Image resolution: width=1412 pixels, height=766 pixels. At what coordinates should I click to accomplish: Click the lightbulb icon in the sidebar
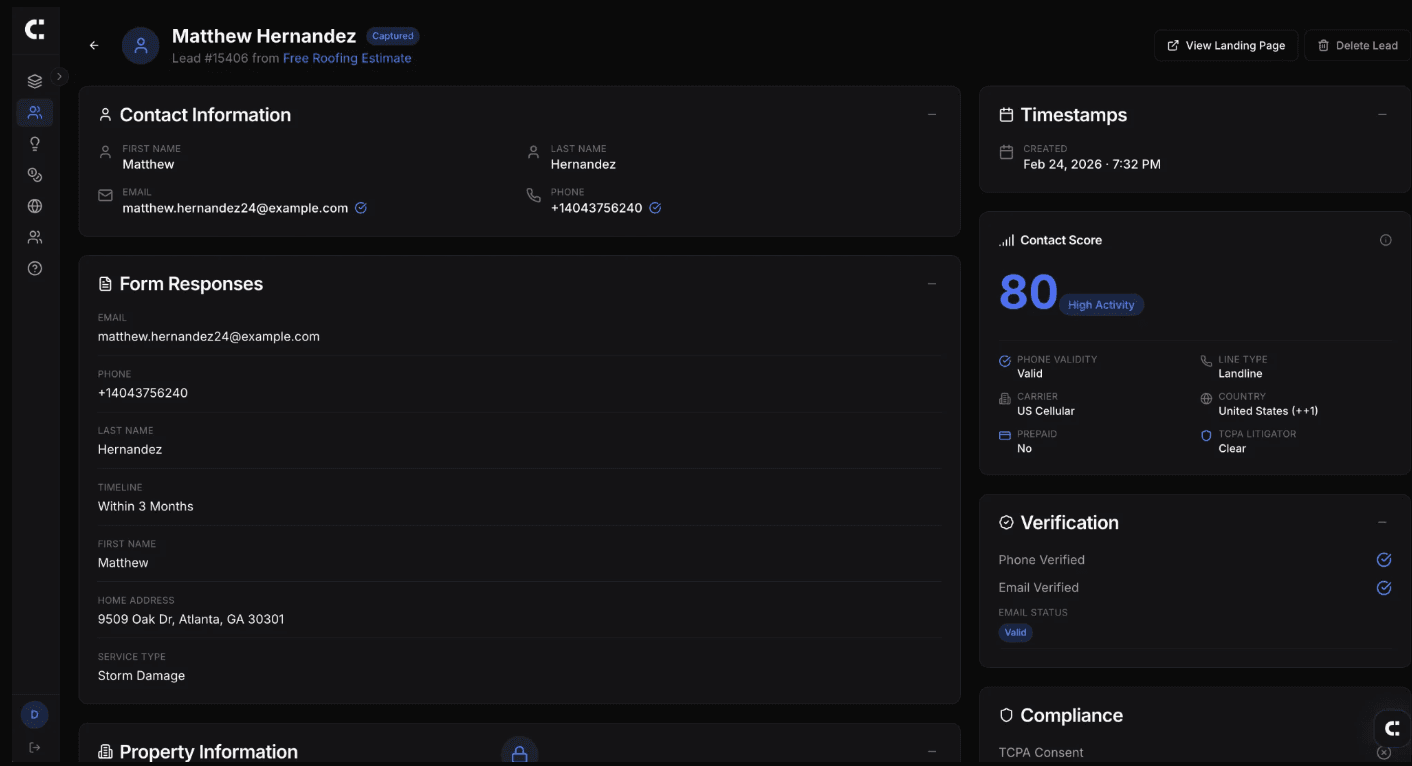click(34, 143)
